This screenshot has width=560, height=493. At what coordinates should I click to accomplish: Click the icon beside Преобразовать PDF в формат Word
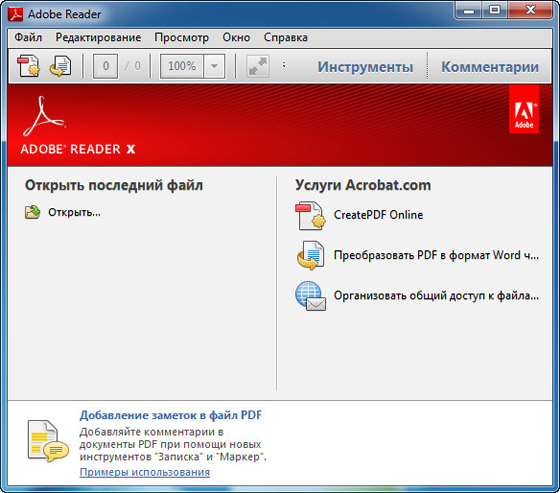310,255
